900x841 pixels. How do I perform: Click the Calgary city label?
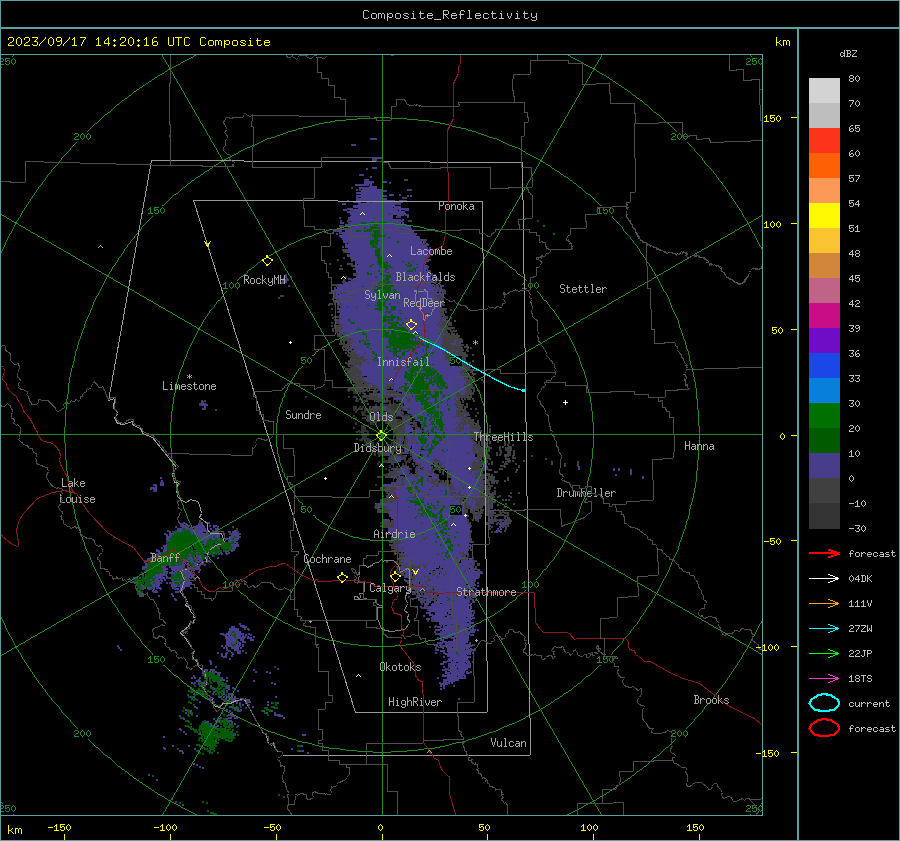point(390,588)
